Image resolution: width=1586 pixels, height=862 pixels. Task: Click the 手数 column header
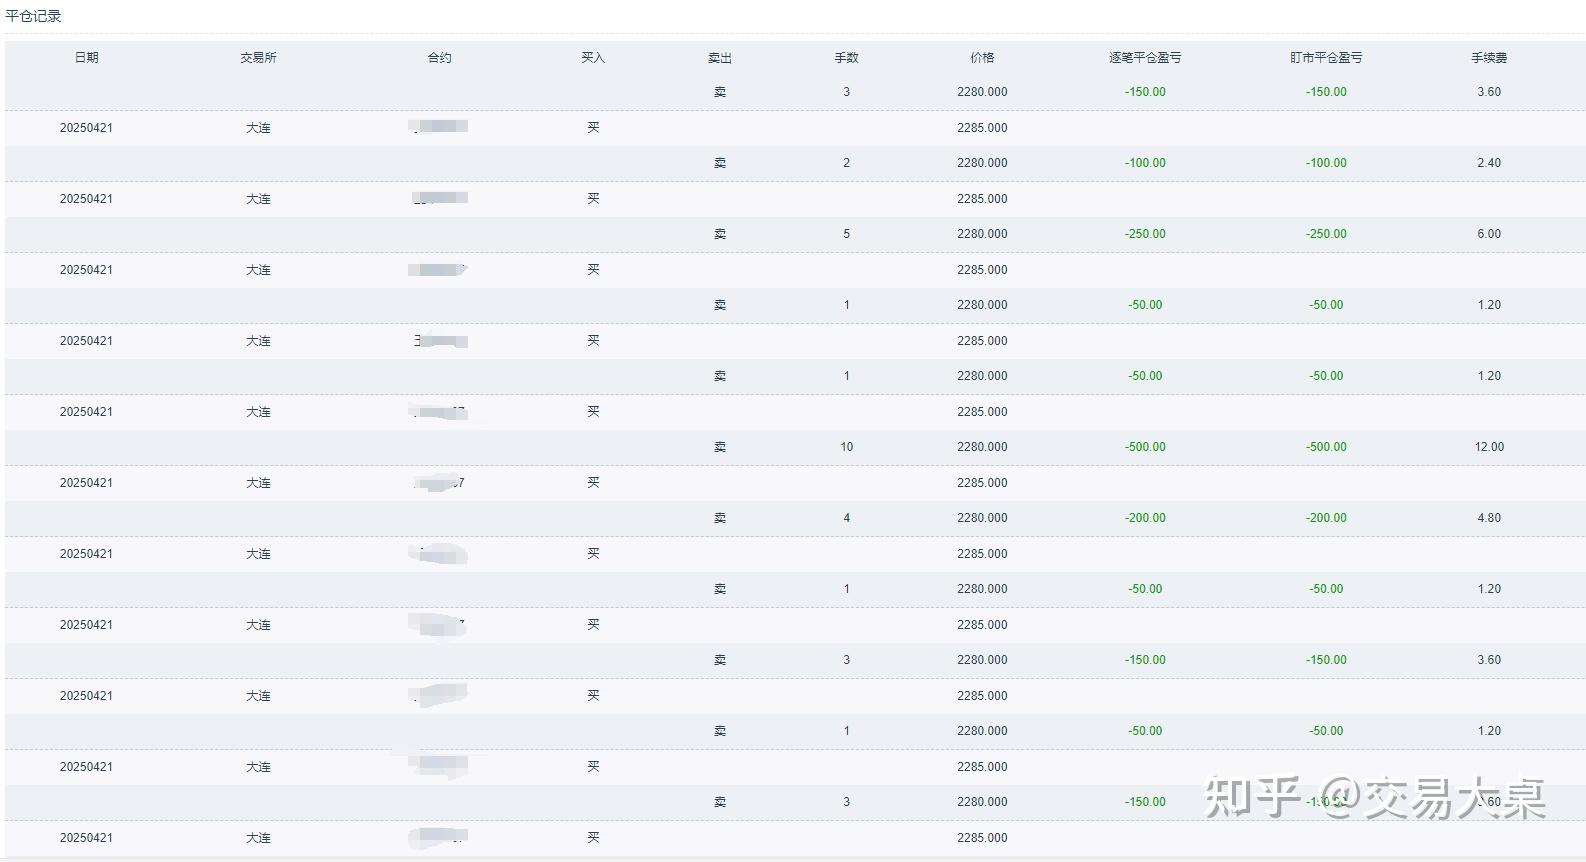pyautogui.click(x=846, y=58)
